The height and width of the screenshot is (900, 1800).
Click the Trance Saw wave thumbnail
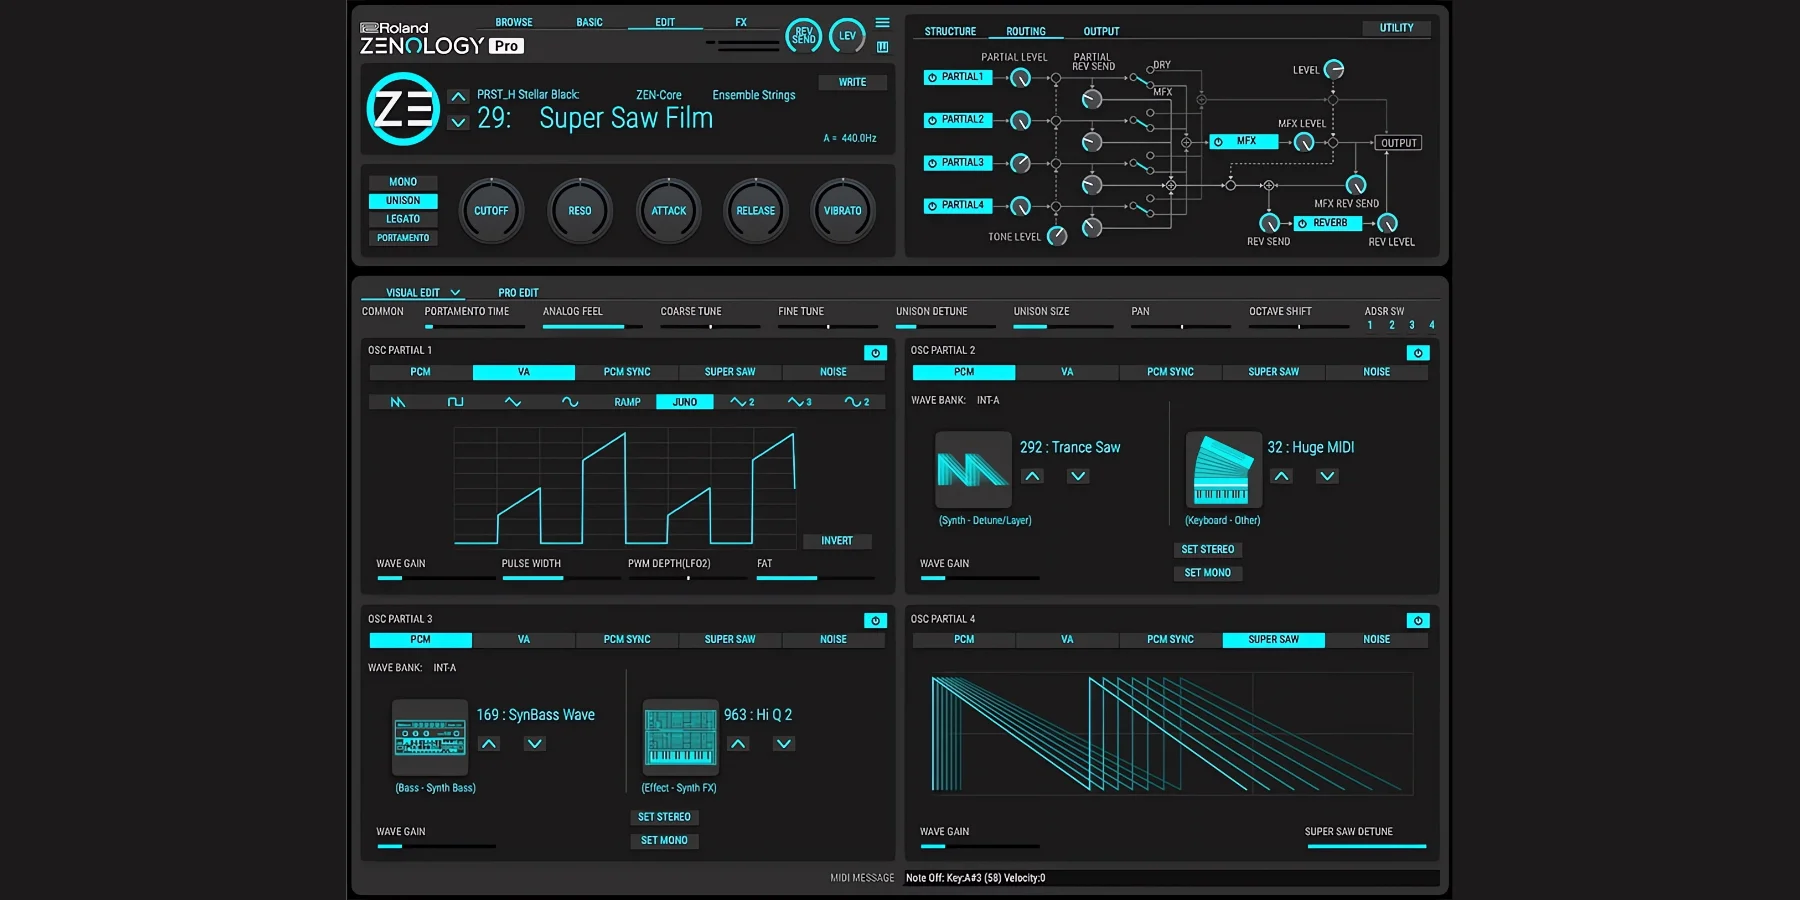point(973,470)
